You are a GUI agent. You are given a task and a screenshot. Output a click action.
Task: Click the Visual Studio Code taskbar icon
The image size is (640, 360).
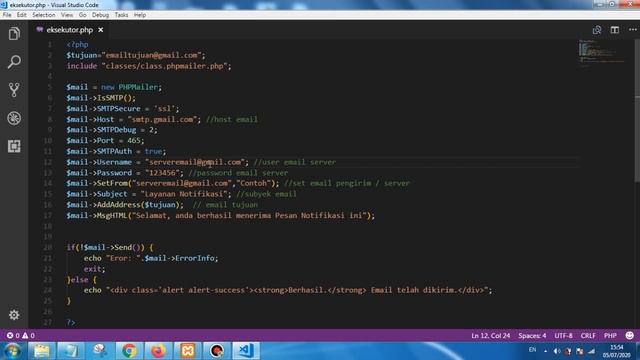coord(246,351)
